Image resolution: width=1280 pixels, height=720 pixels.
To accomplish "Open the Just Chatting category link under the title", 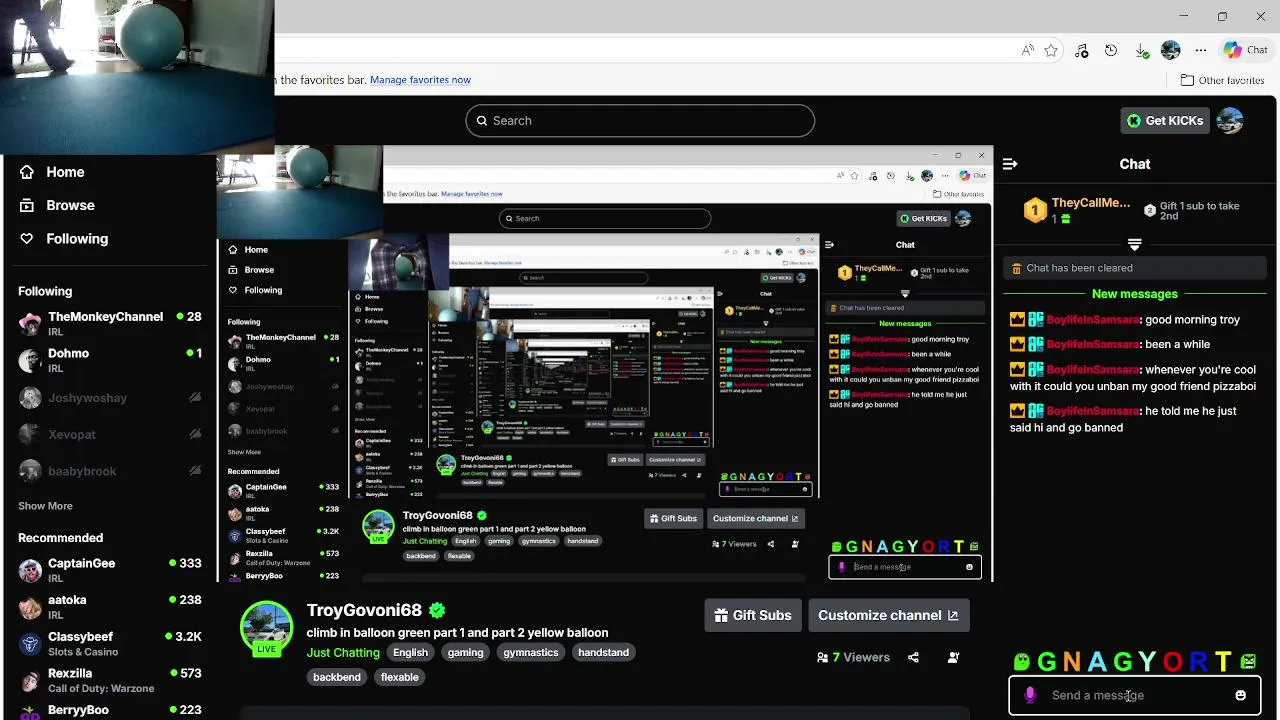I will [x=343, y=652].
